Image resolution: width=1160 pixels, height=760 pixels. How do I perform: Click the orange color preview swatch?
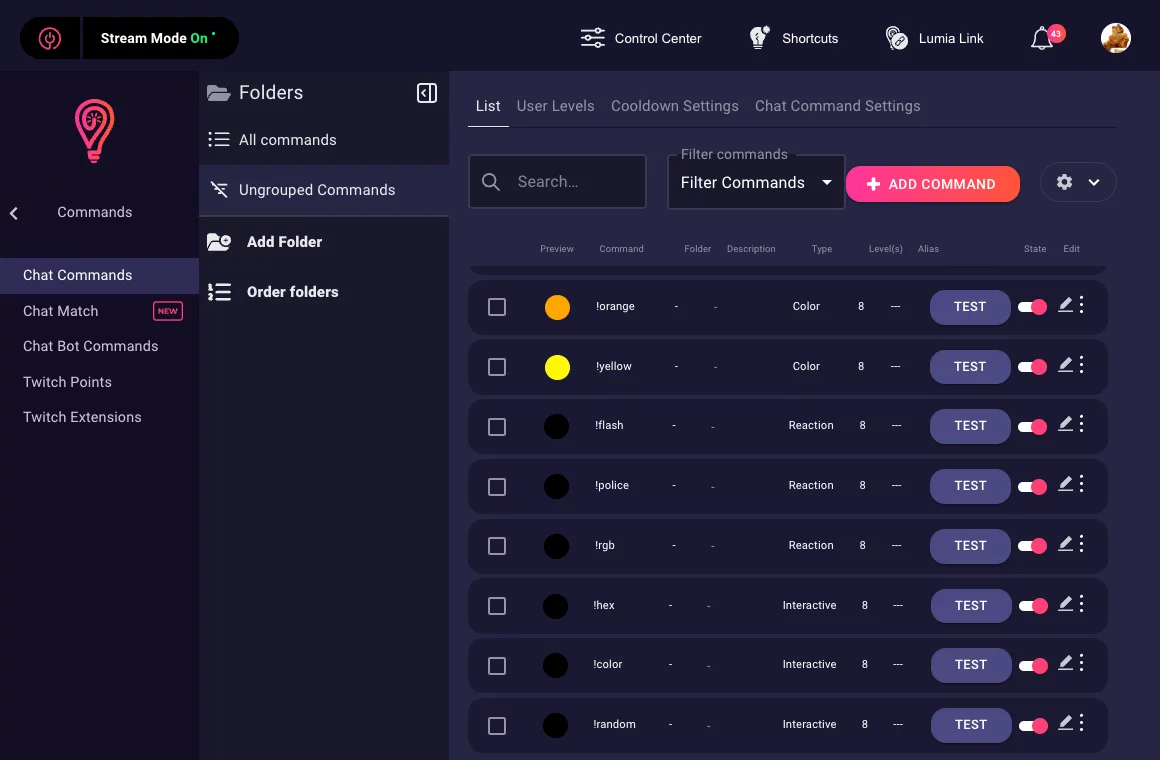pyautogui.click(x=557, y=307)
